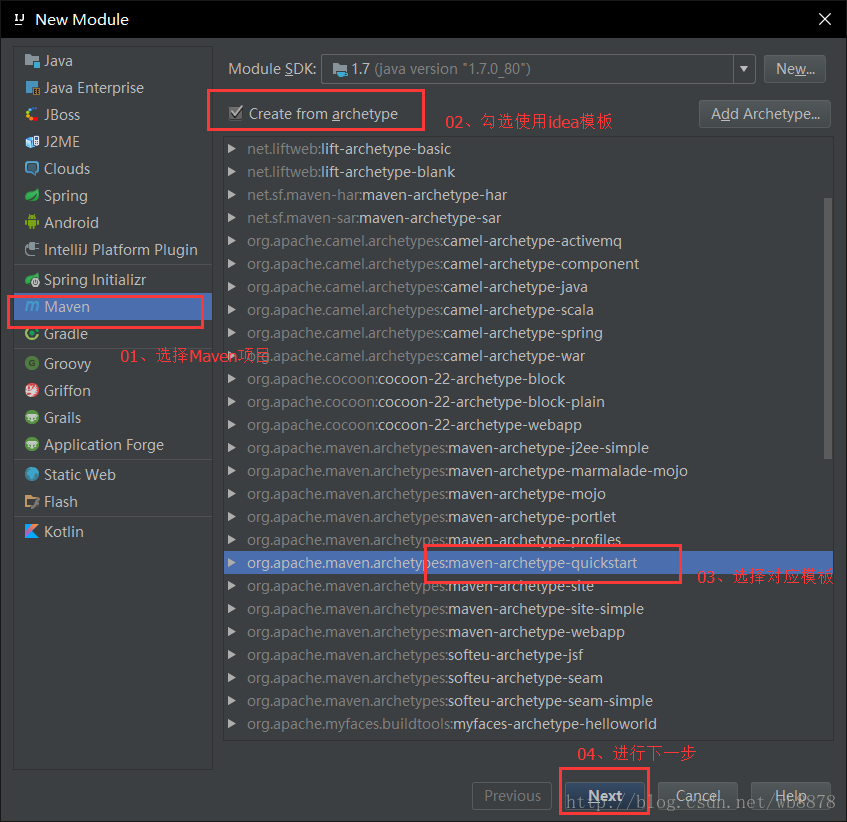Select maven-archetype-site-simple row

coord(528,609)
